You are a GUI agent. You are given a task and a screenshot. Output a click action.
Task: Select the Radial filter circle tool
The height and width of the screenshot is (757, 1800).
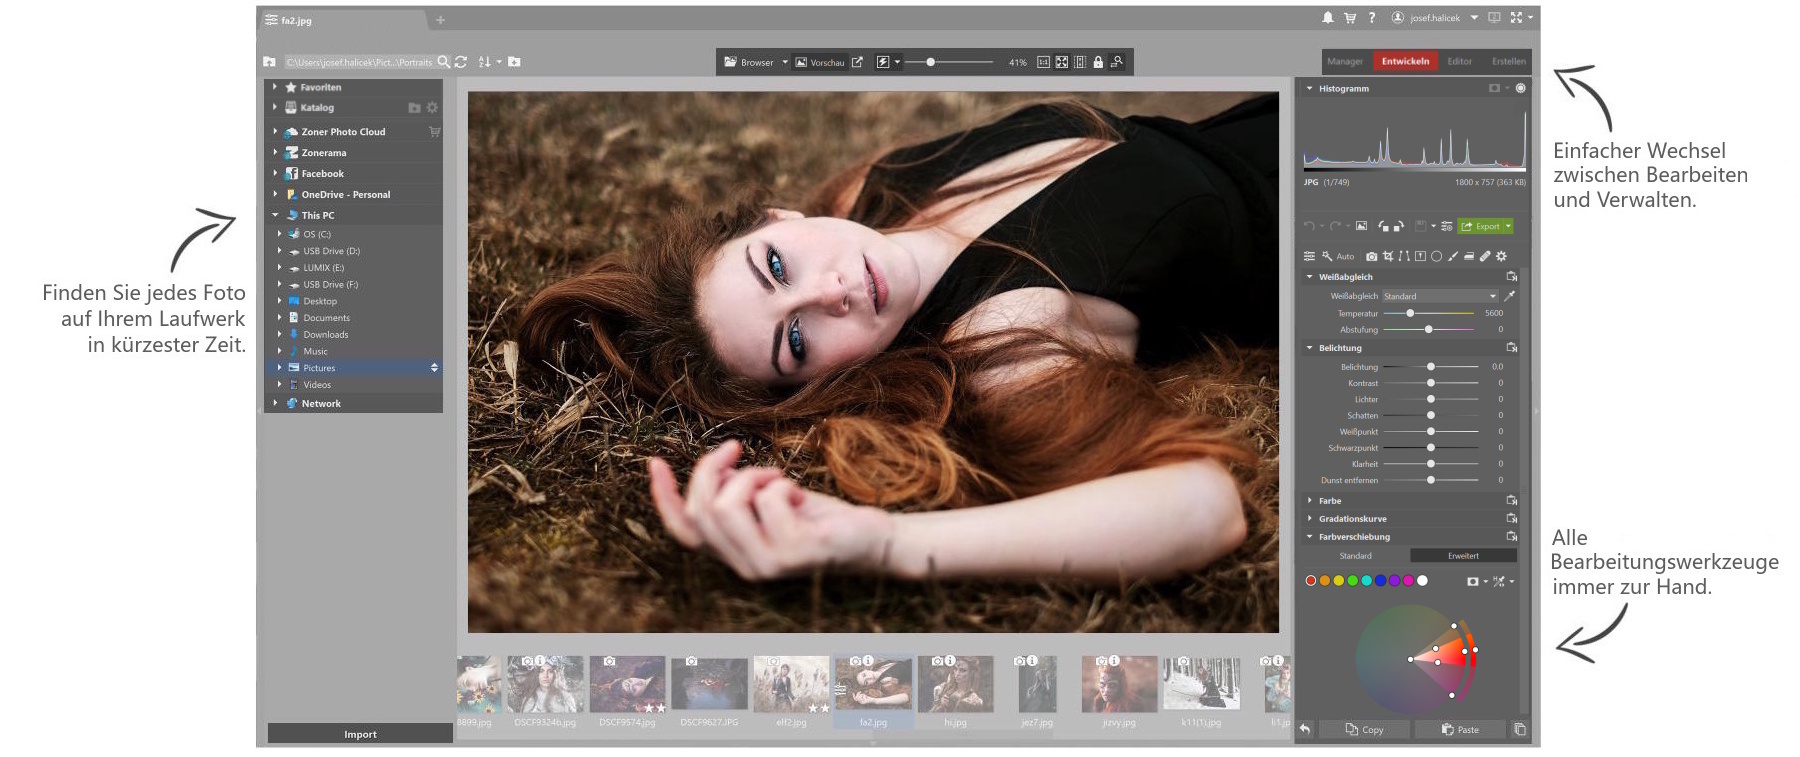pyautogui.click(x=1436, y=256)
